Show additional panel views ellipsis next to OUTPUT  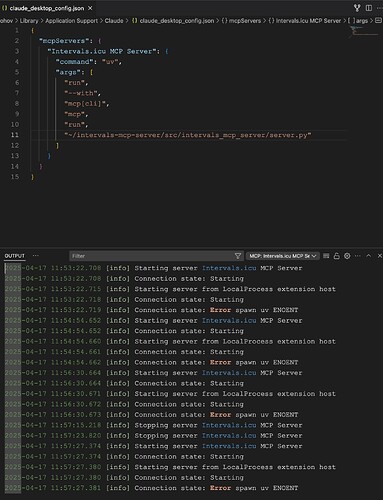pyautogui.click(x=36, y=256)
